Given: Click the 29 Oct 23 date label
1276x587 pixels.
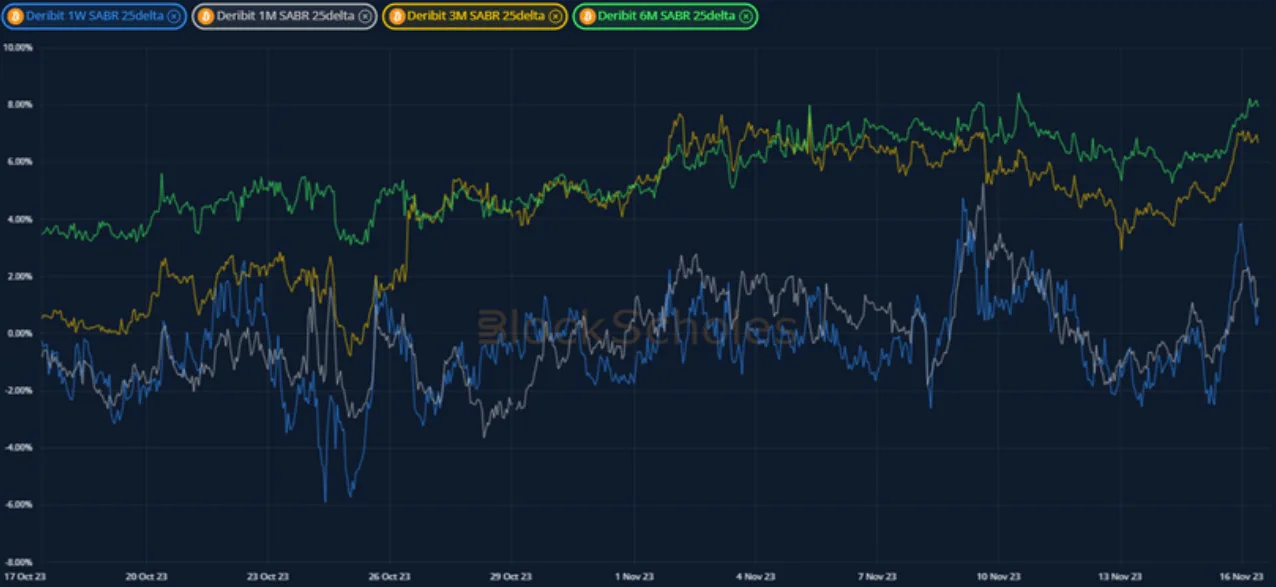Looking at the screenshot, I should point(511,577).
